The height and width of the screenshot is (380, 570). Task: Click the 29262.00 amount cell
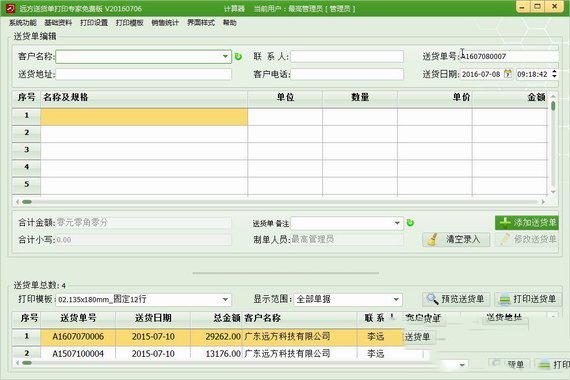point(216,337)
